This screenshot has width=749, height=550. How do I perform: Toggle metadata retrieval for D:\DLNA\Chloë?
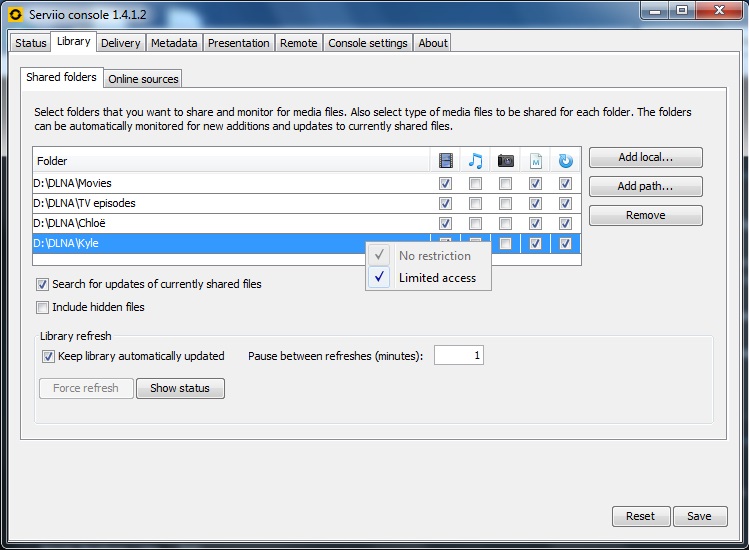click(x=535, y=224)
